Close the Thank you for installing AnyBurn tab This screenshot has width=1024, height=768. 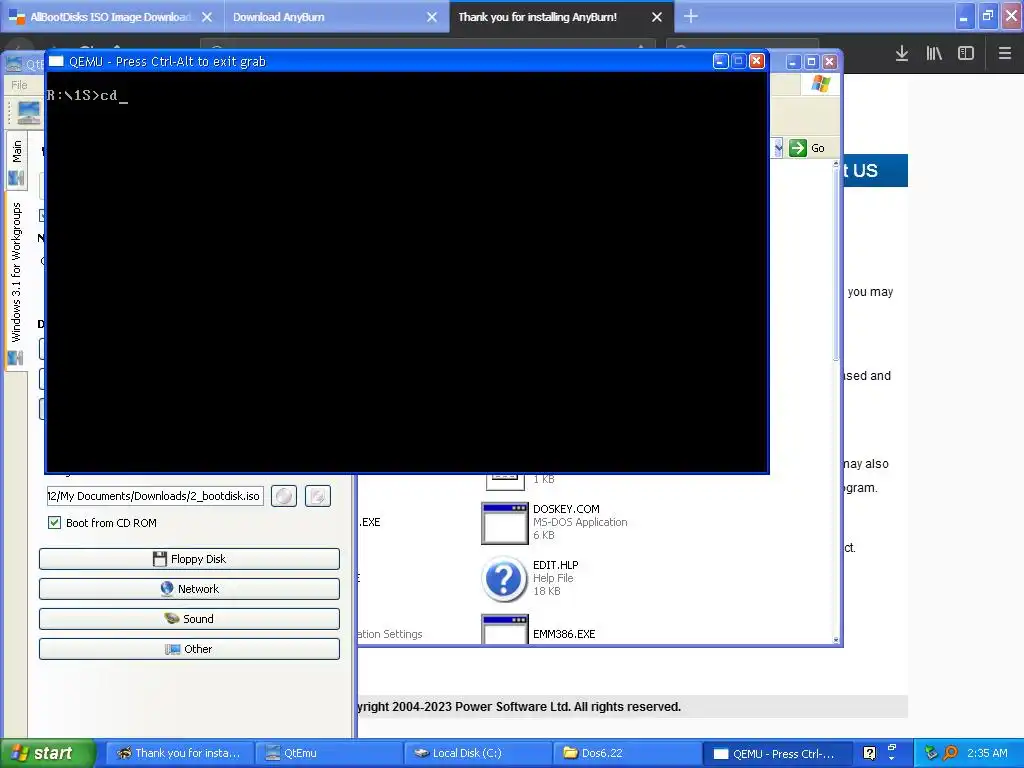[x=657, y=17]
